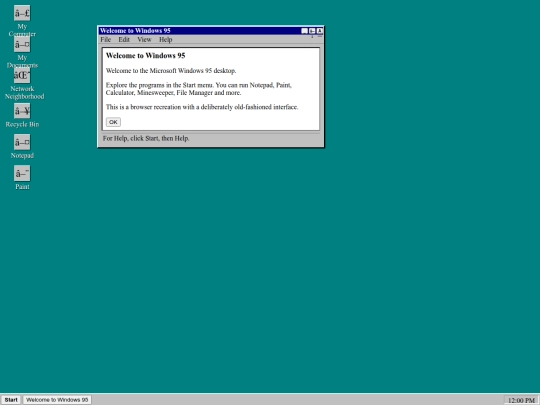540x405 pixels.
Task: Open the Start menu on the taskbar
Action: coord(11,399)
